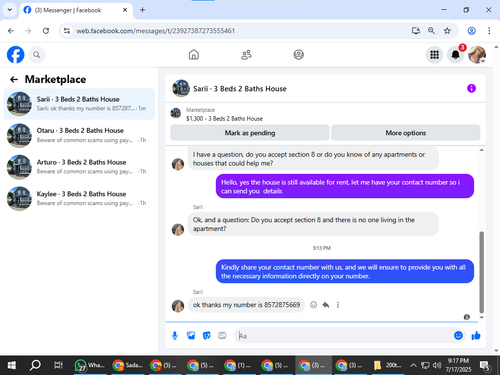Image resolution: width=500 pixels, height=375 pixels.
Task: View site information icon in address bar
Action: tap(67, 31)
